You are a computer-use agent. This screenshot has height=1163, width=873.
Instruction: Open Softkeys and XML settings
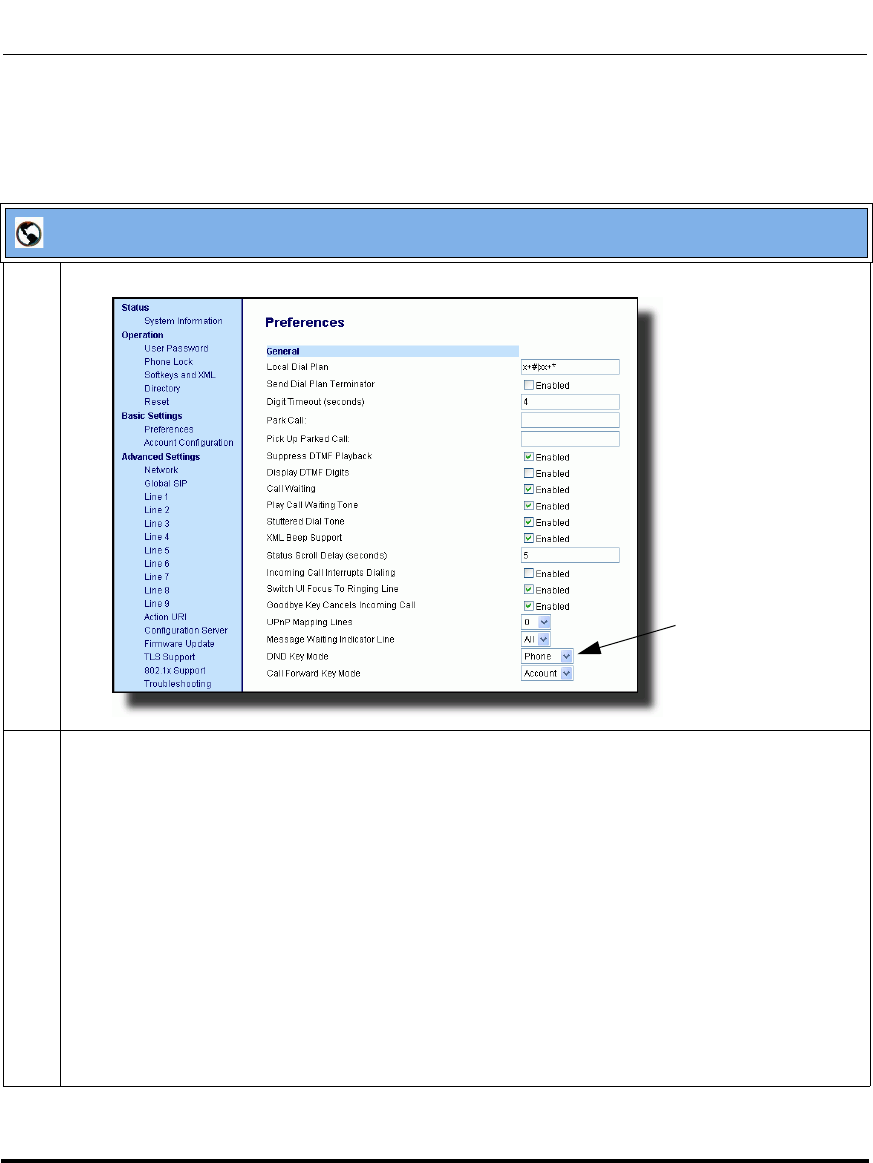179,375
